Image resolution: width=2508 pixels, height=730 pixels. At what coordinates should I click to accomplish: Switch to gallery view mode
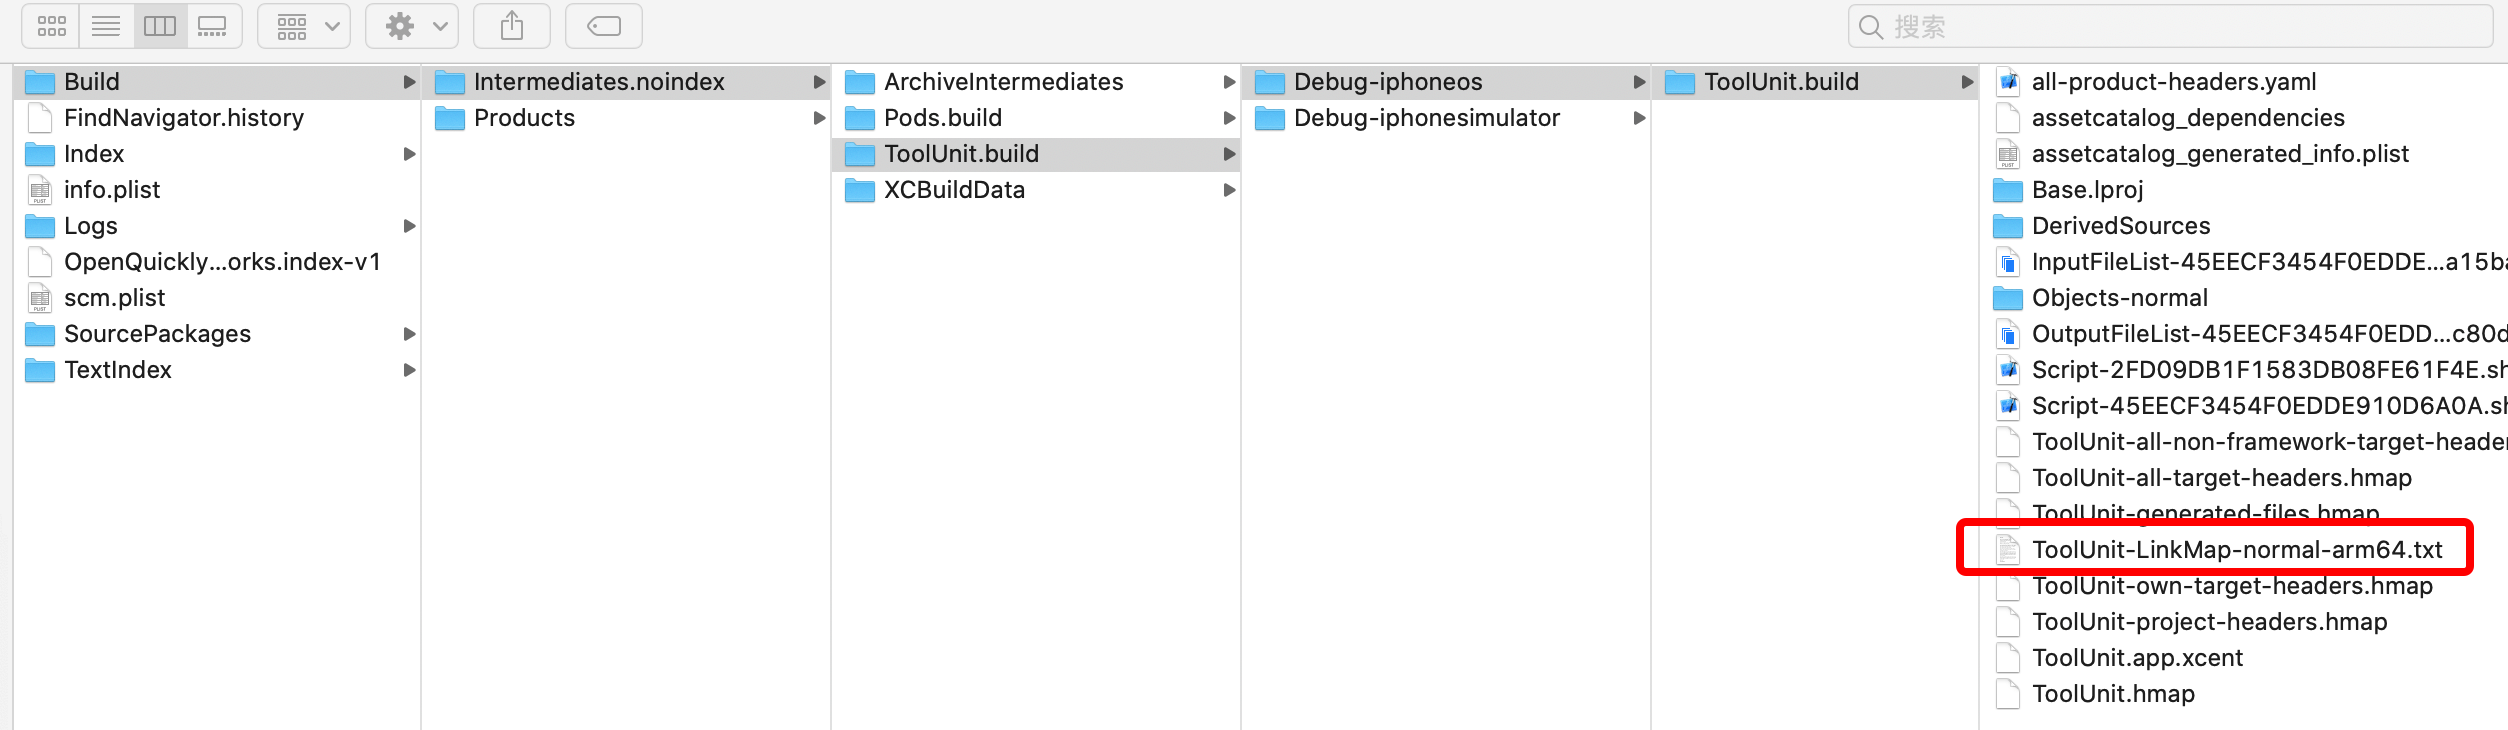(213, 26)
